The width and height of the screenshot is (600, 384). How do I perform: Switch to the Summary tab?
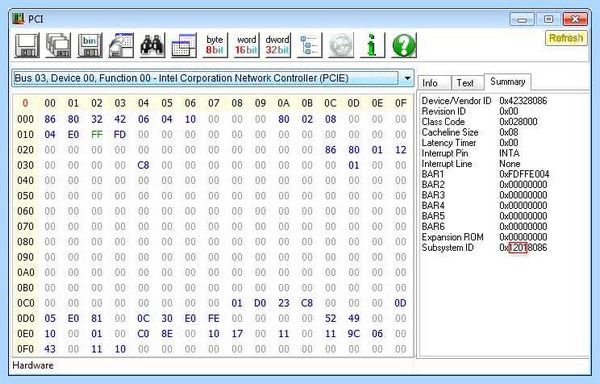[507, 82]
